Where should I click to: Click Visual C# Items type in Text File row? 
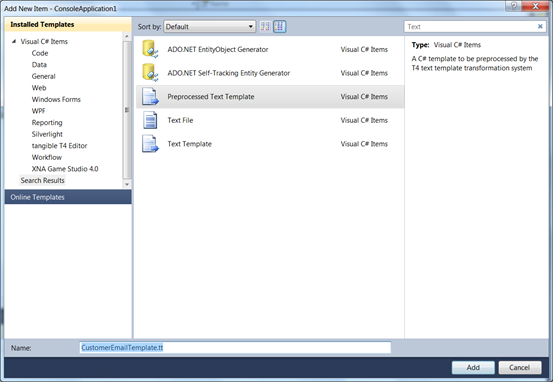pos(364,120)
